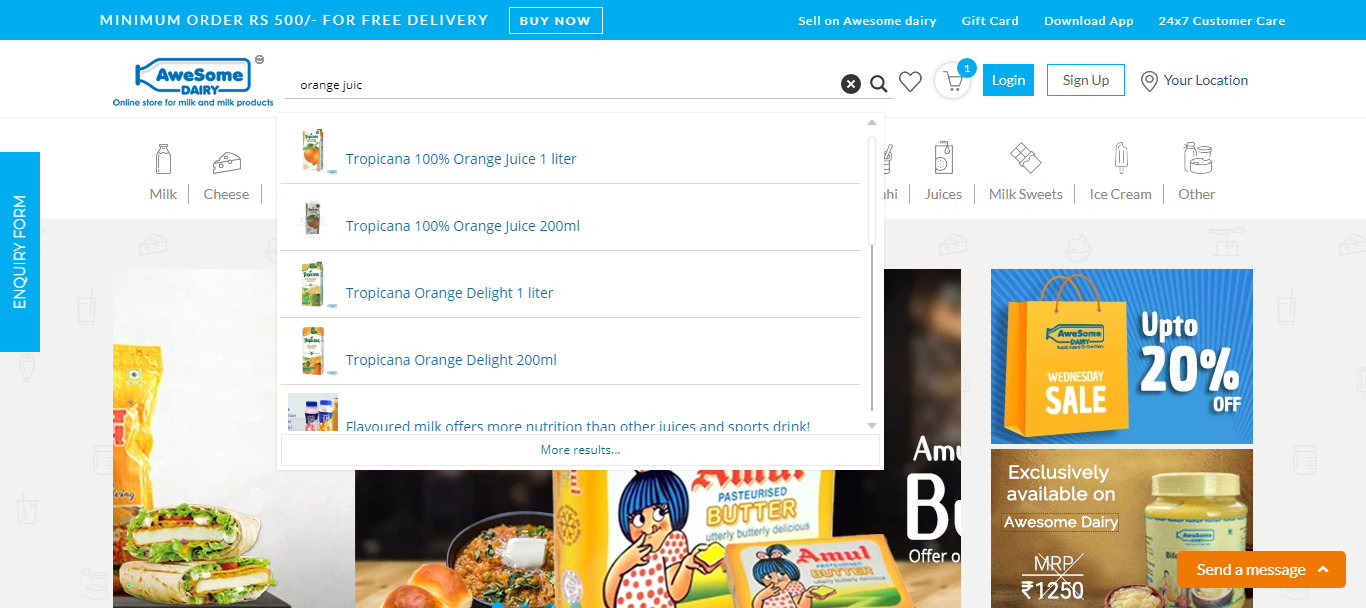Click the Tropicana Orange Juice 1 liter product image

pyautogui.click(x=313, y=151)
